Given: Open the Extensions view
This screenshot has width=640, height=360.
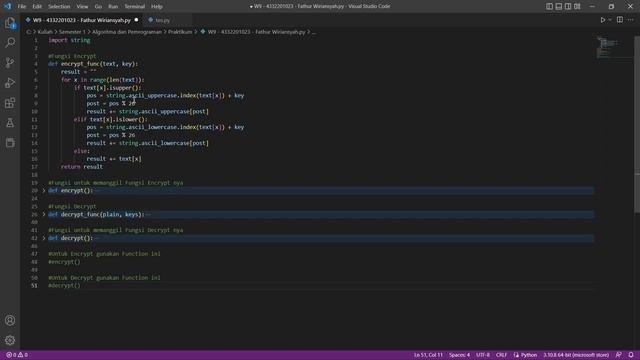Looking at the screenshot, I should (x=10, y=102).
